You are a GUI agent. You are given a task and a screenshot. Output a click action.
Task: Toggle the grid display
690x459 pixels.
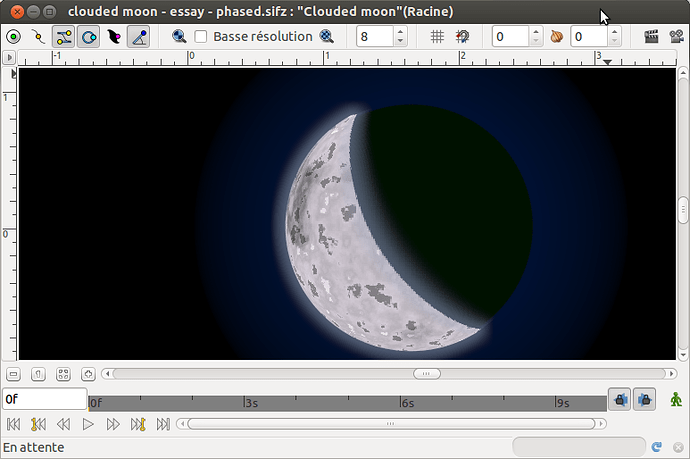pyautogui.click(x=437, y=37)
